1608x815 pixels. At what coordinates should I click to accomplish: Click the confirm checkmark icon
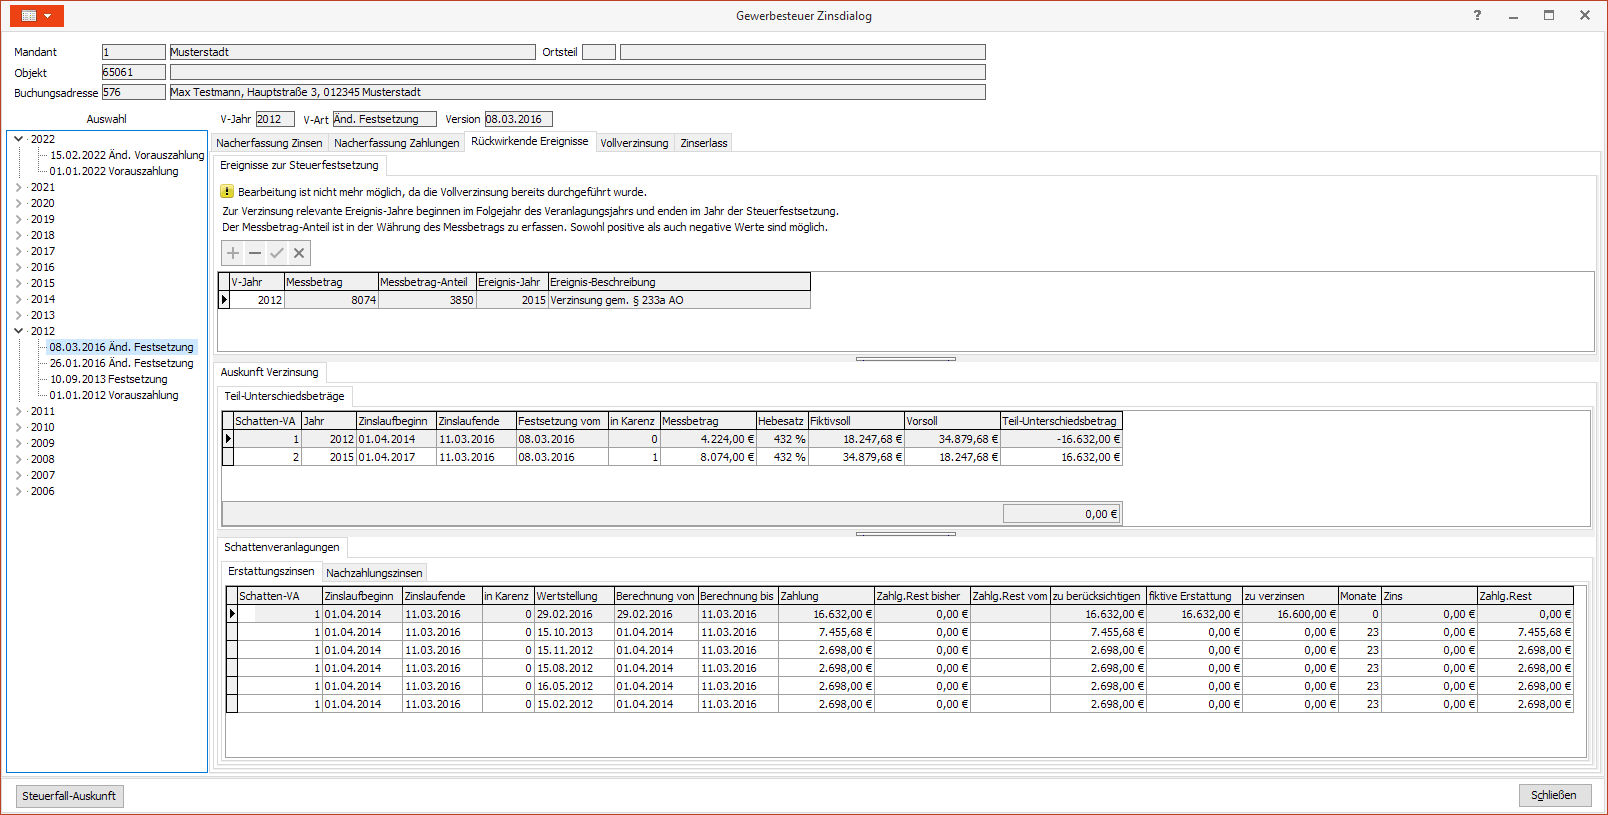pos(277,253)
